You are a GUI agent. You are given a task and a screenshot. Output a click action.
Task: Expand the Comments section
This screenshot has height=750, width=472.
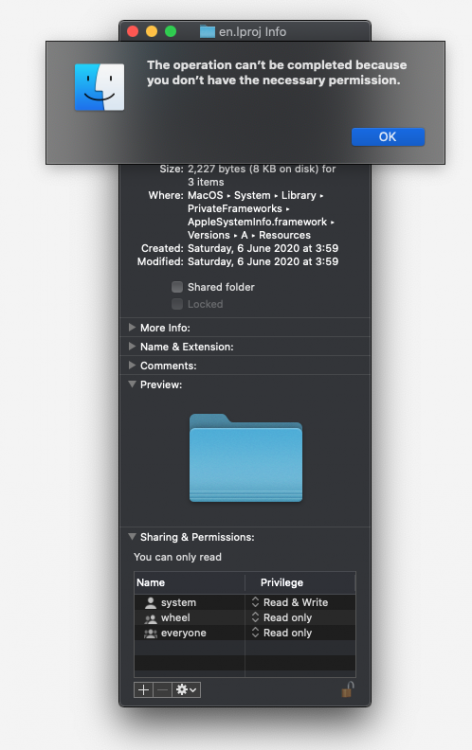(132, 365)
